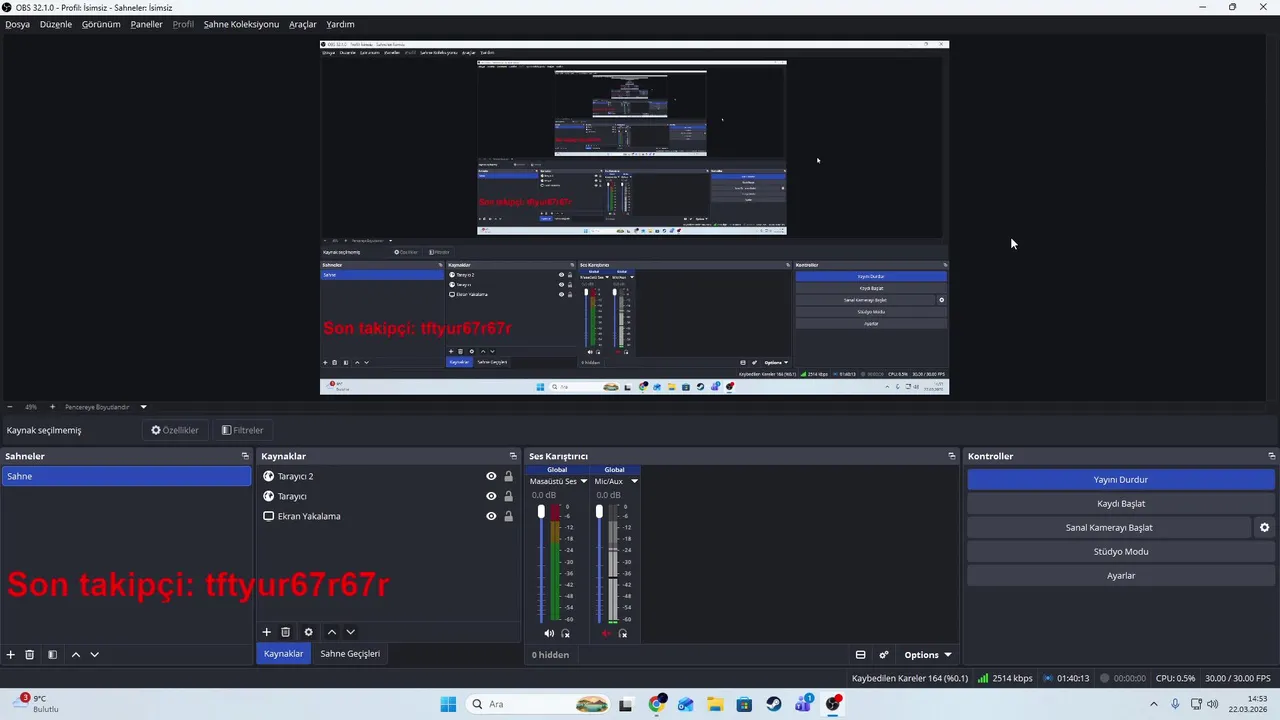Hide the Tarayıcı 2 source
Viewport: 1280px width, 720px height.
pos(491,476)
